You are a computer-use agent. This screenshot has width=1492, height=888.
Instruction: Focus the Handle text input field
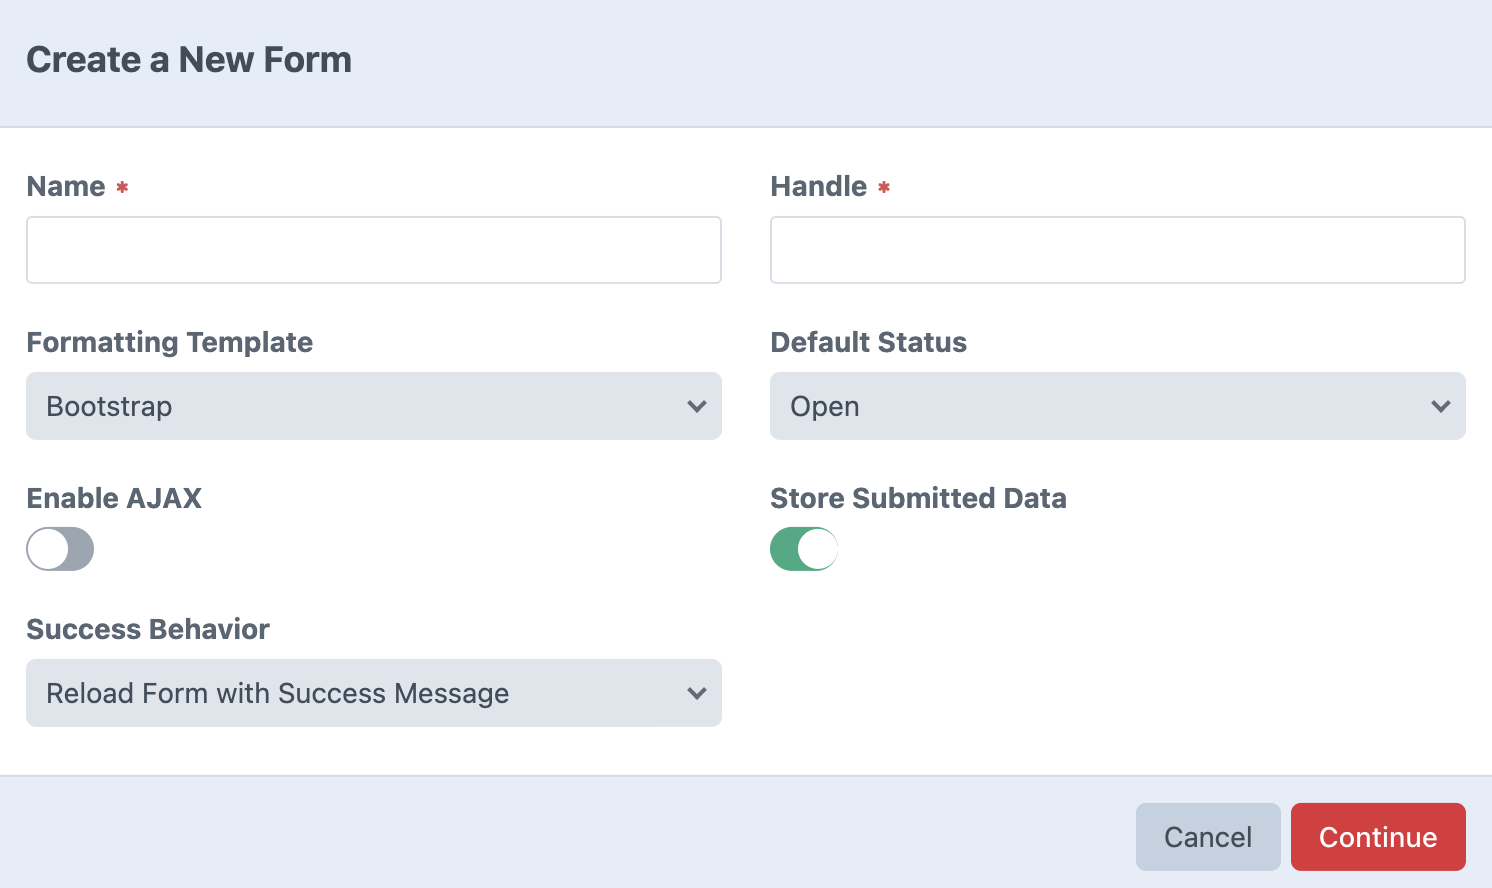click(1117, 250)
